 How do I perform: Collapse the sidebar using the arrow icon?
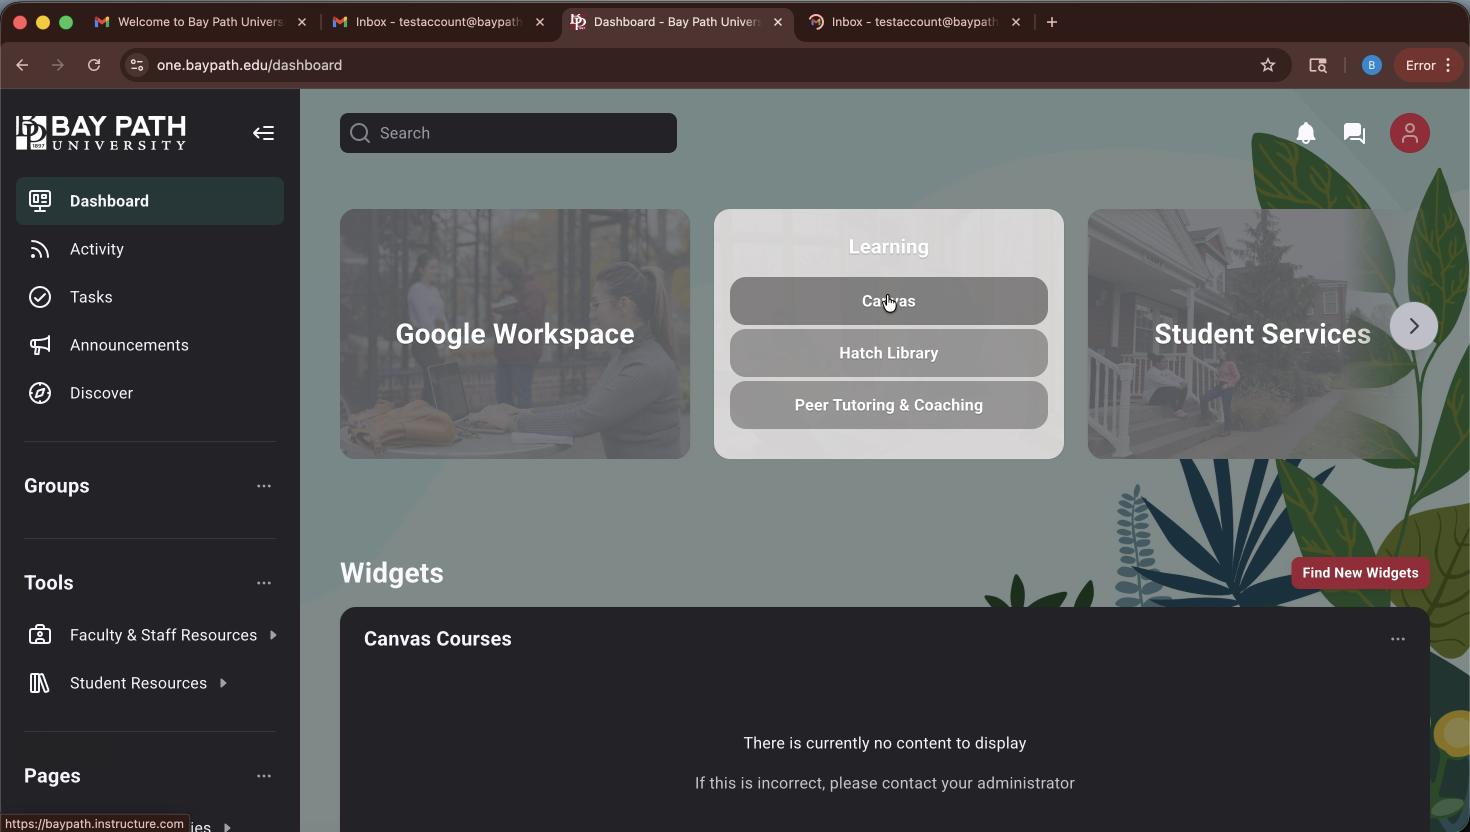coord(263,132)
